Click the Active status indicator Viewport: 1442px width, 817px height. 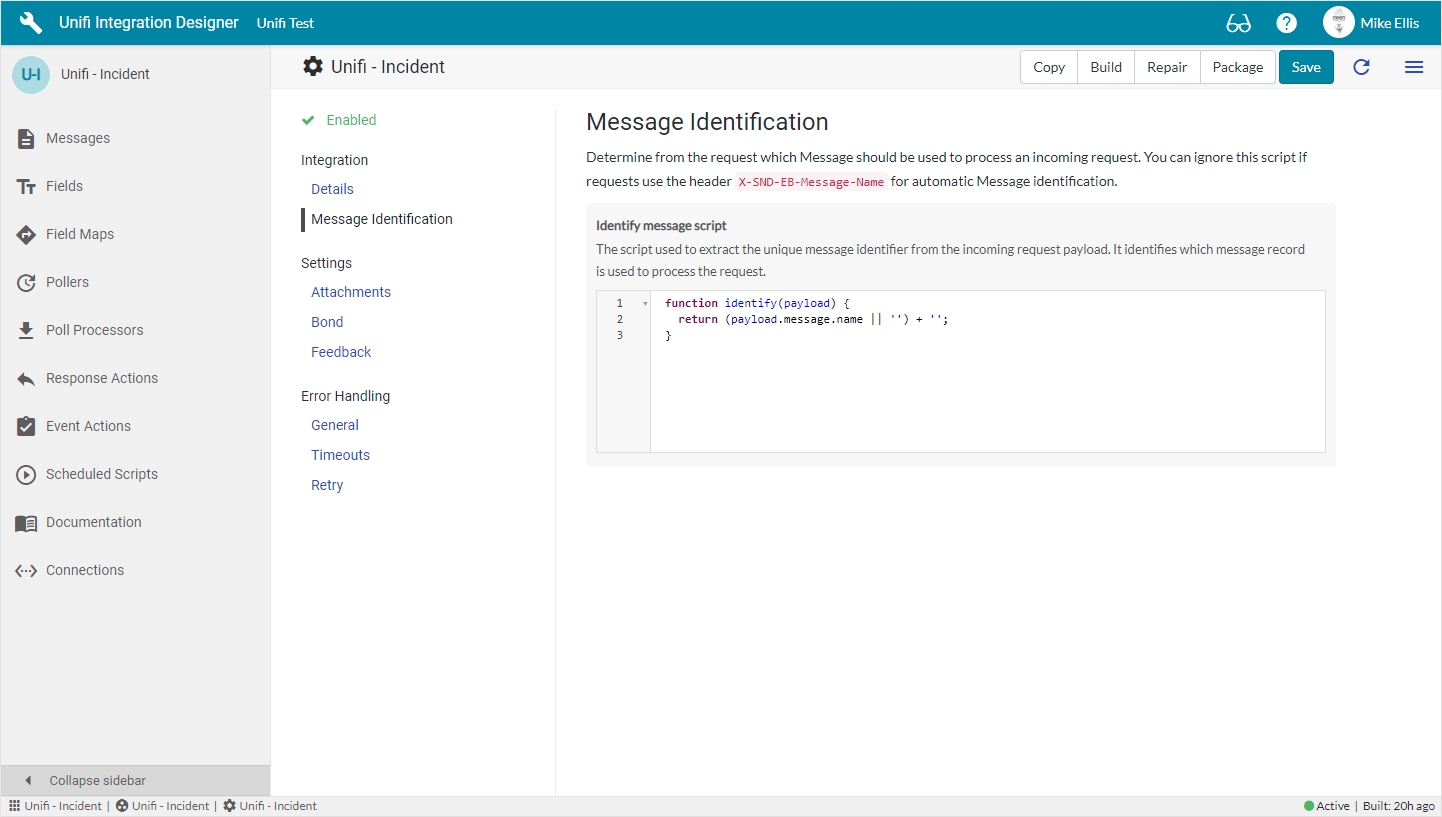tap(1326, 806)
